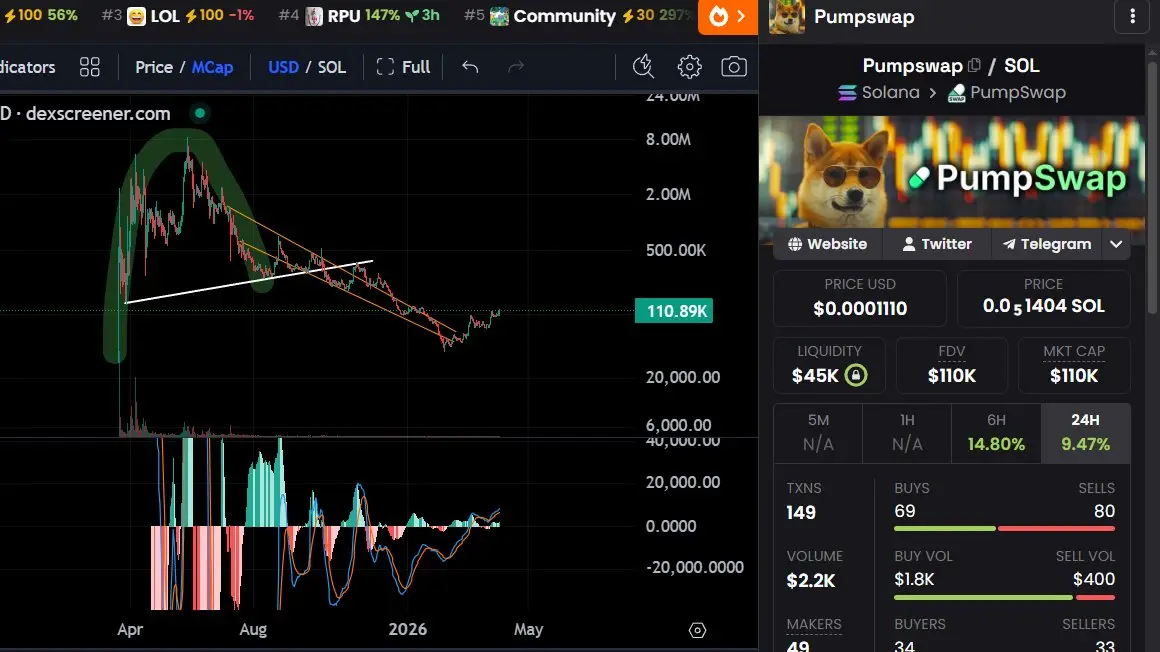
Task: Click the green live status dot
Action: (x=200, y=113)
